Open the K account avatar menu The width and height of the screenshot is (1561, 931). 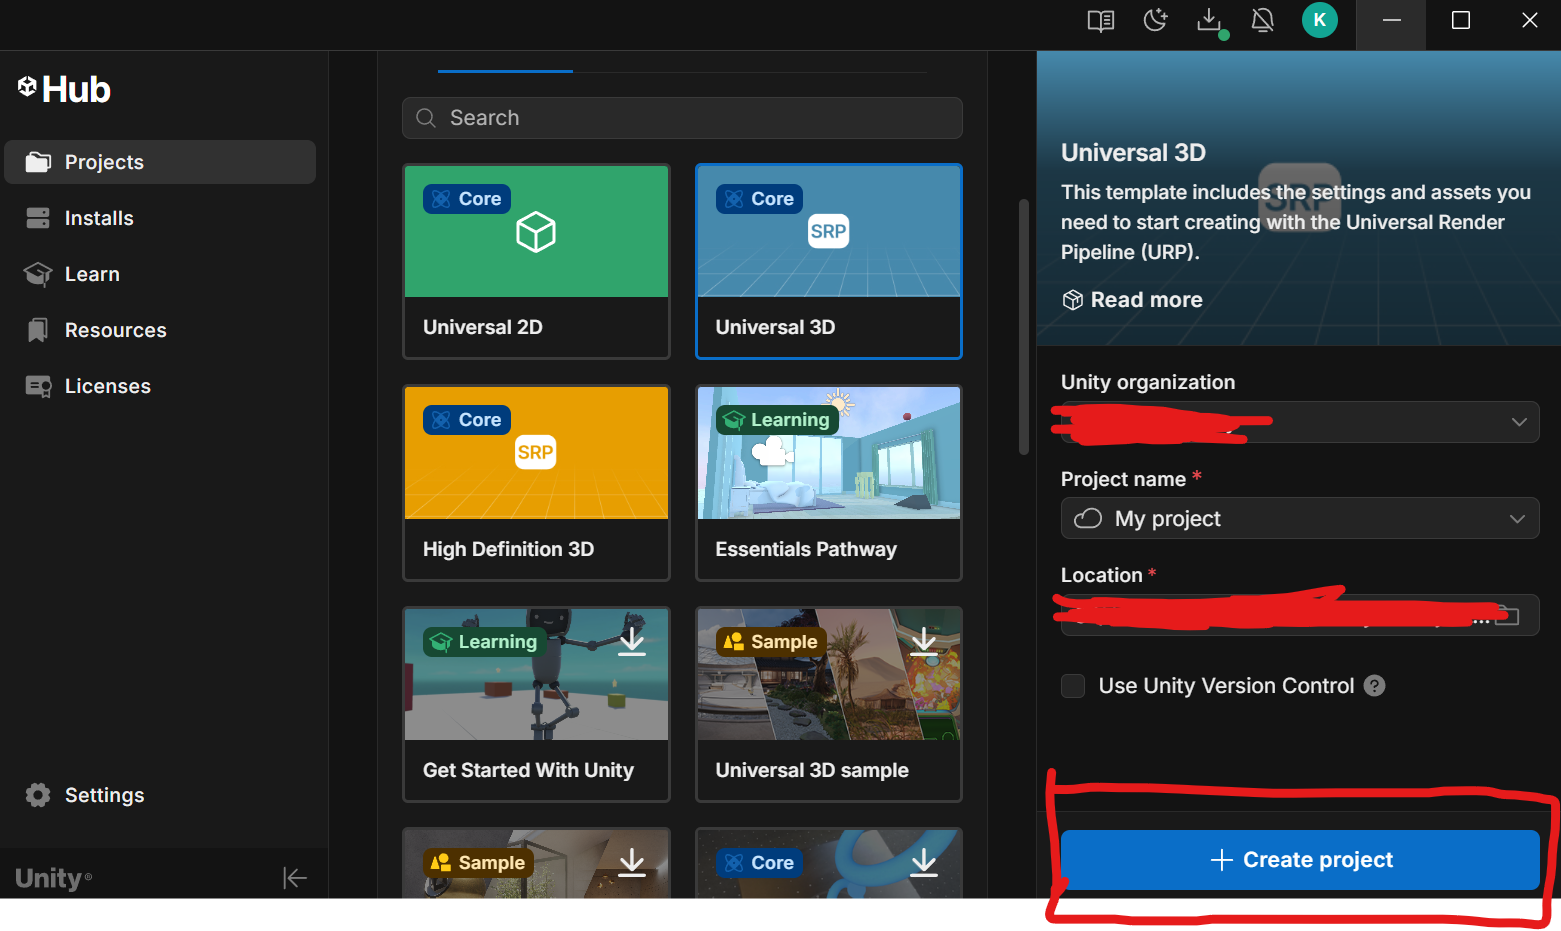coord(1320,20)
